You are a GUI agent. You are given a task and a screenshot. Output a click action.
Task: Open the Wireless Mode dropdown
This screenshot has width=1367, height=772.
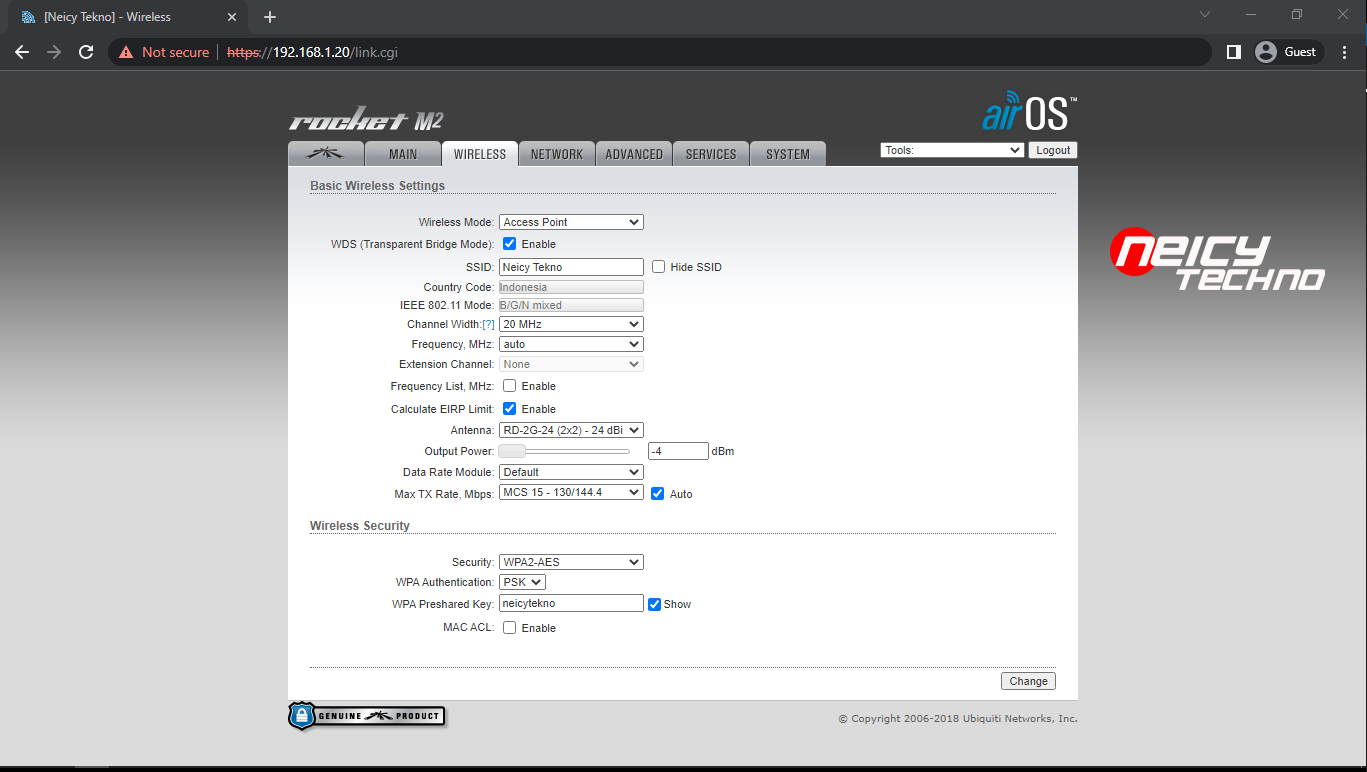click(571, 222)
